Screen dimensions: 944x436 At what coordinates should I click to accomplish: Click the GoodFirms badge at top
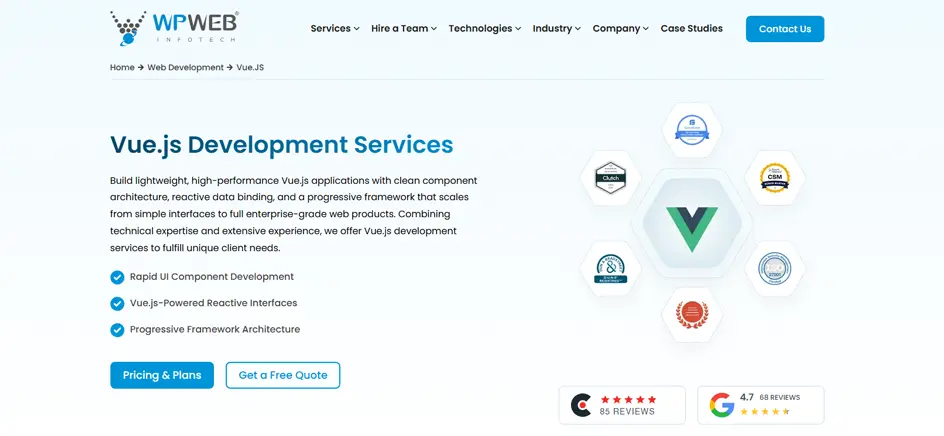(692, 130)
